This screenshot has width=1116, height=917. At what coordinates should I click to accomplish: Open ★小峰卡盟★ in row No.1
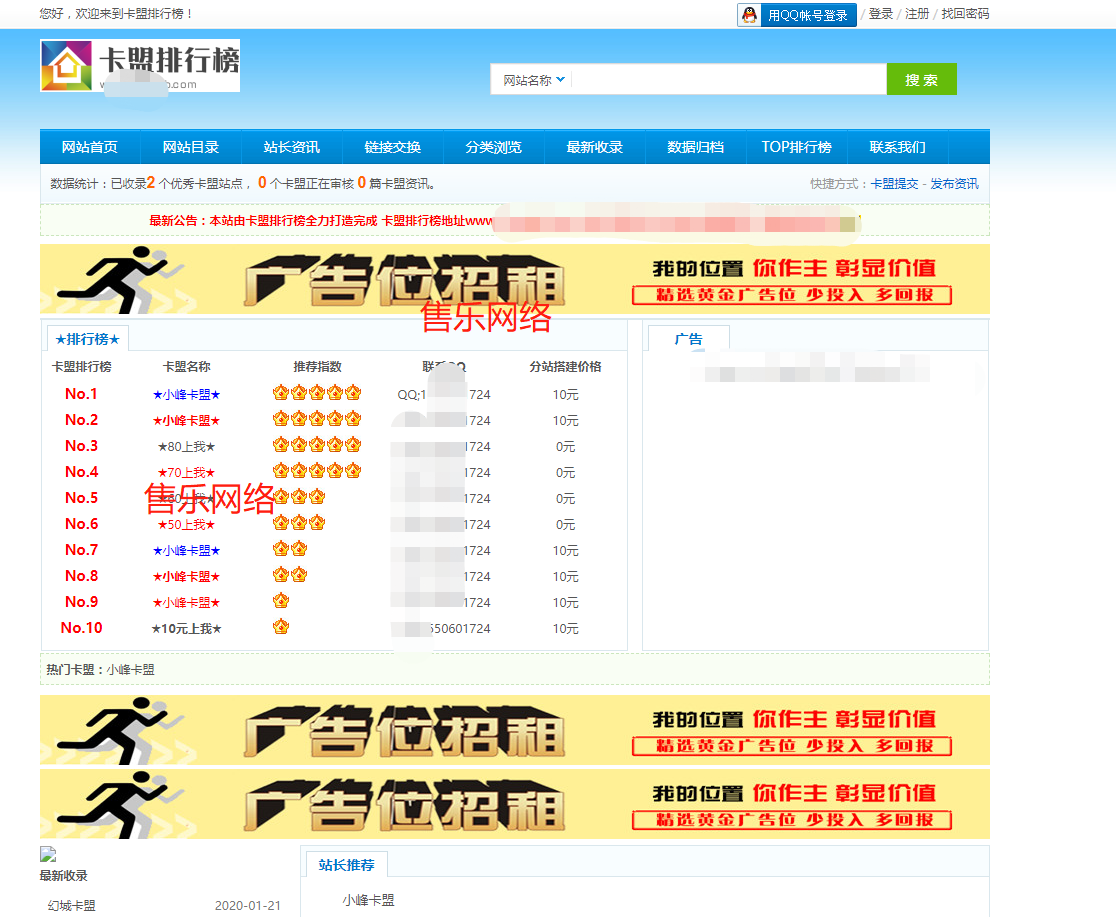[x=186, y=394]
